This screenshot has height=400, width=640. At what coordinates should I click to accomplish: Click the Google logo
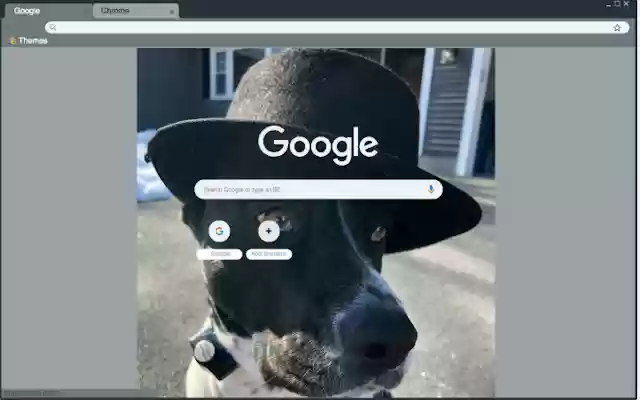pos(318,145)
